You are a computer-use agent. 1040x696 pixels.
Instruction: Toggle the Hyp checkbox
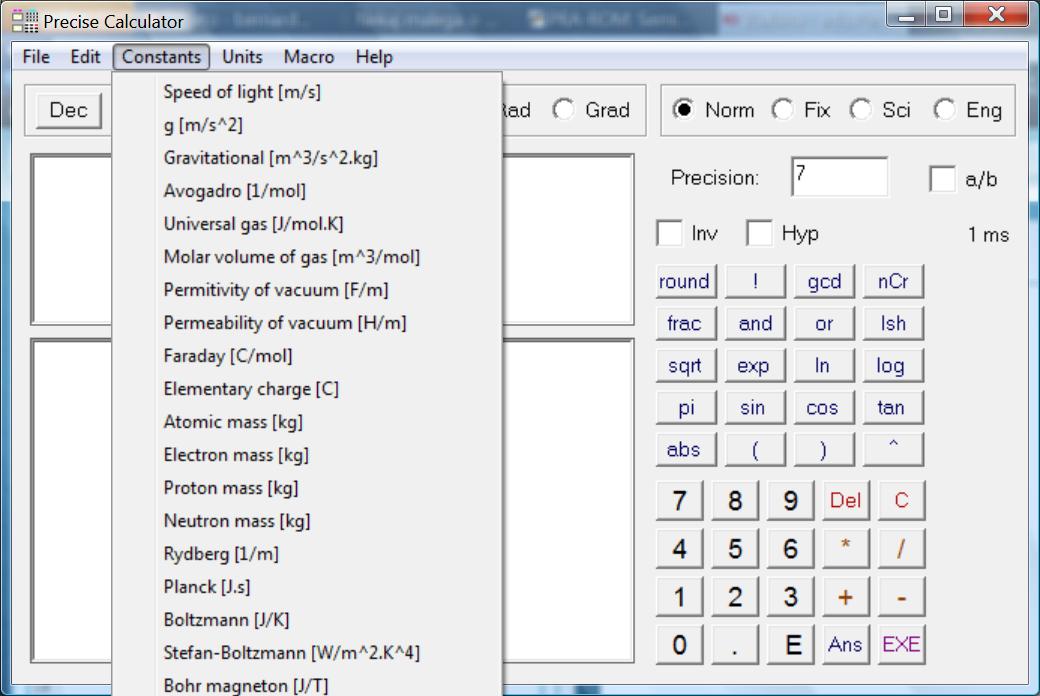coord(760,234)
